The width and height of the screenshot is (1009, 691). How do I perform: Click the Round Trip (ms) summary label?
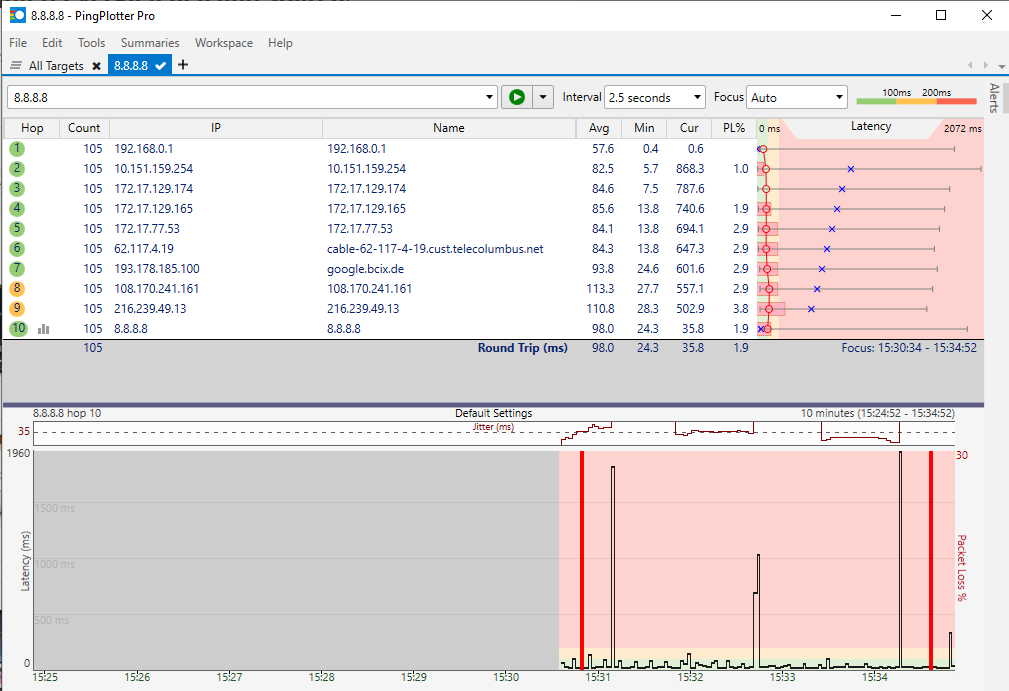[523, 347]
